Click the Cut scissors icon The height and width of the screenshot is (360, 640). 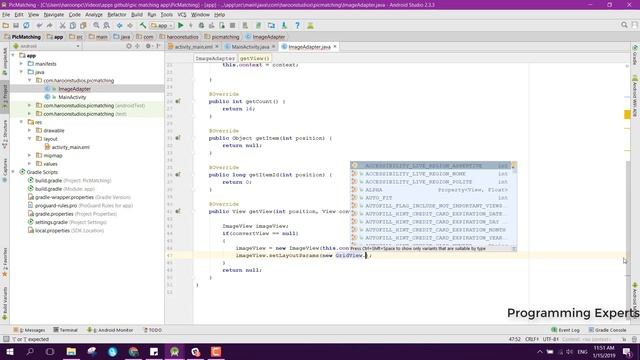(x=62, y=25)
